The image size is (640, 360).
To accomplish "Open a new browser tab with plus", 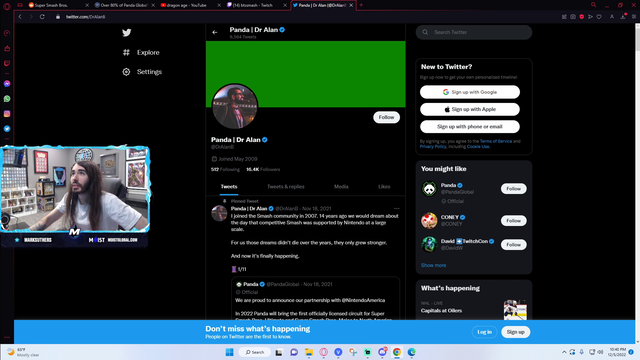I will coord(361,5).
